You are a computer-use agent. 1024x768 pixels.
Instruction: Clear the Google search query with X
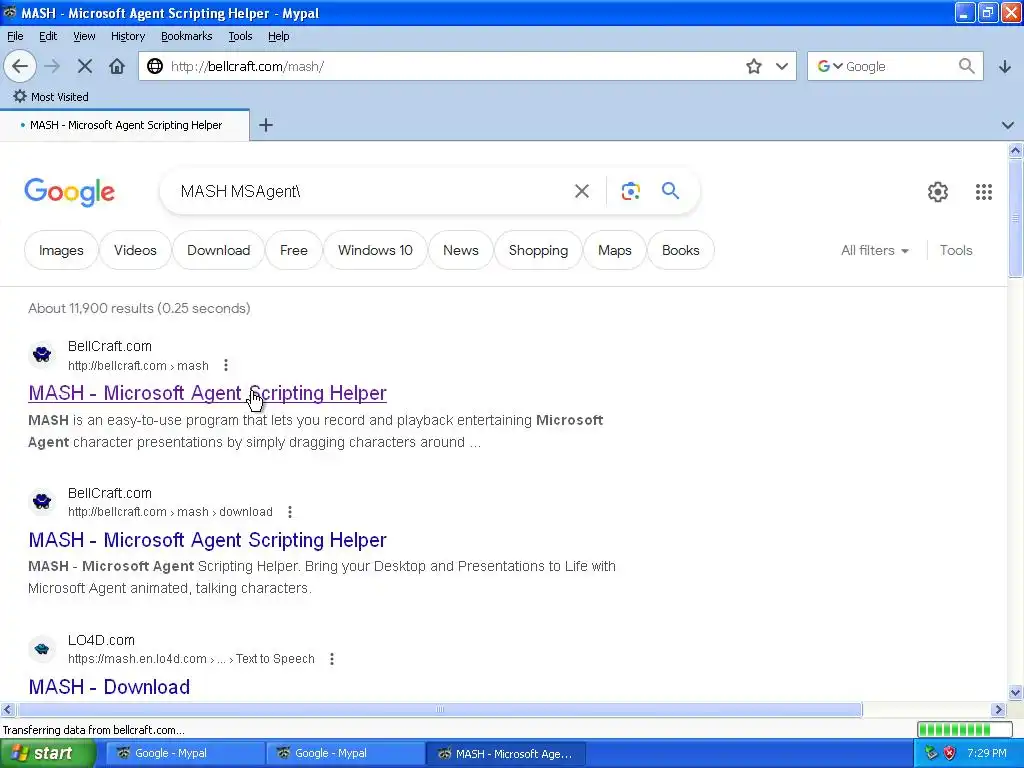581,191
